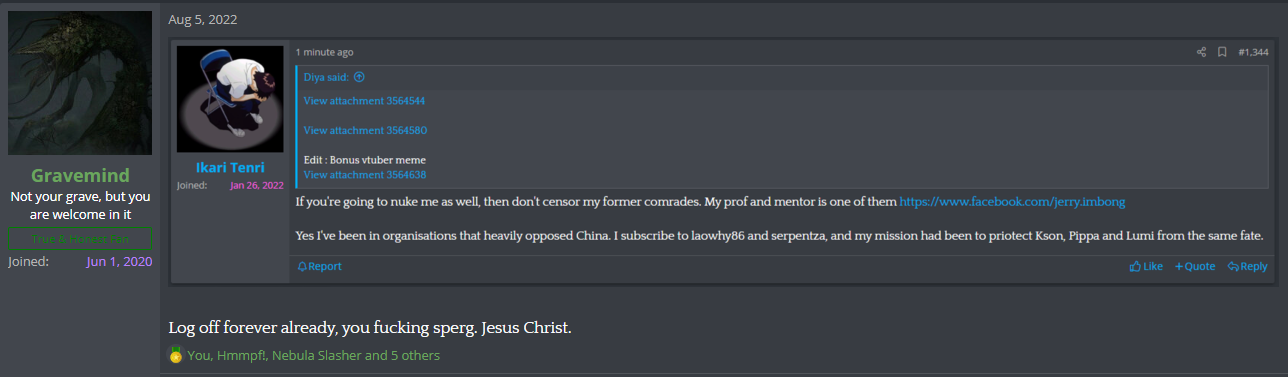
Task: View Gravemind's user profile via the username
Action: click(80, 175)
